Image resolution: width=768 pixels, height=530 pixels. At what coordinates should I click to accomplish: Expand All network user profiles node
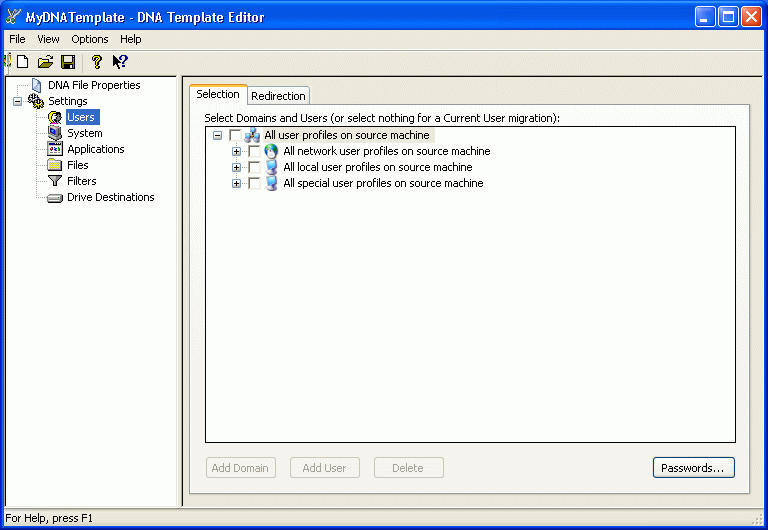click(x=237, y=151)
